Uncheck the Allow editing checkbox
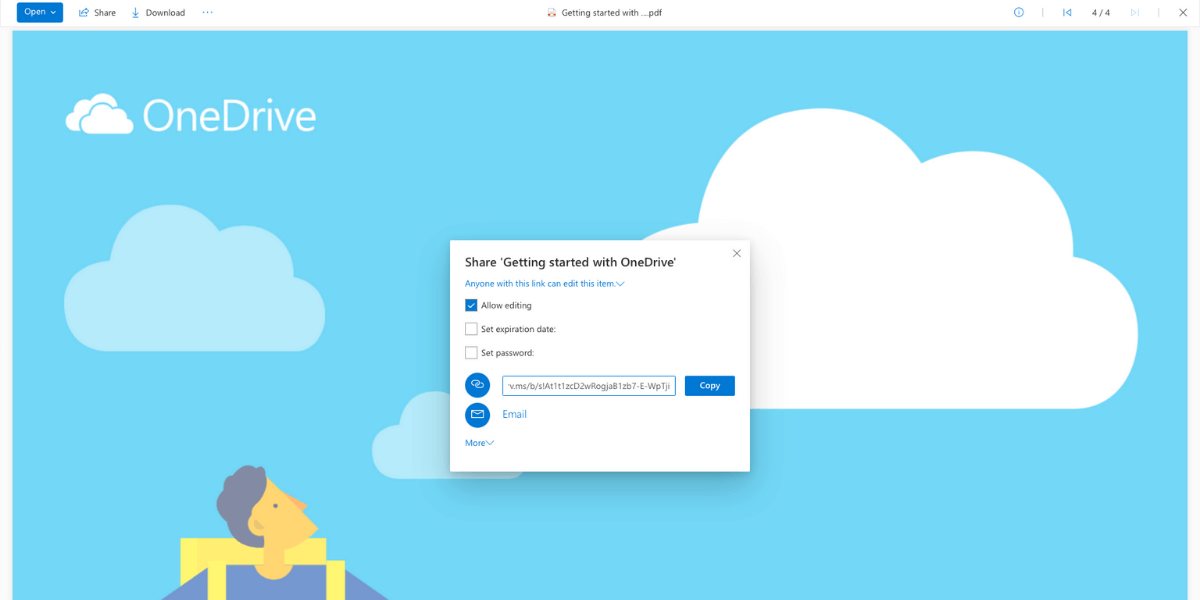This screenshot has height=600, width=1200. [471, 305]
